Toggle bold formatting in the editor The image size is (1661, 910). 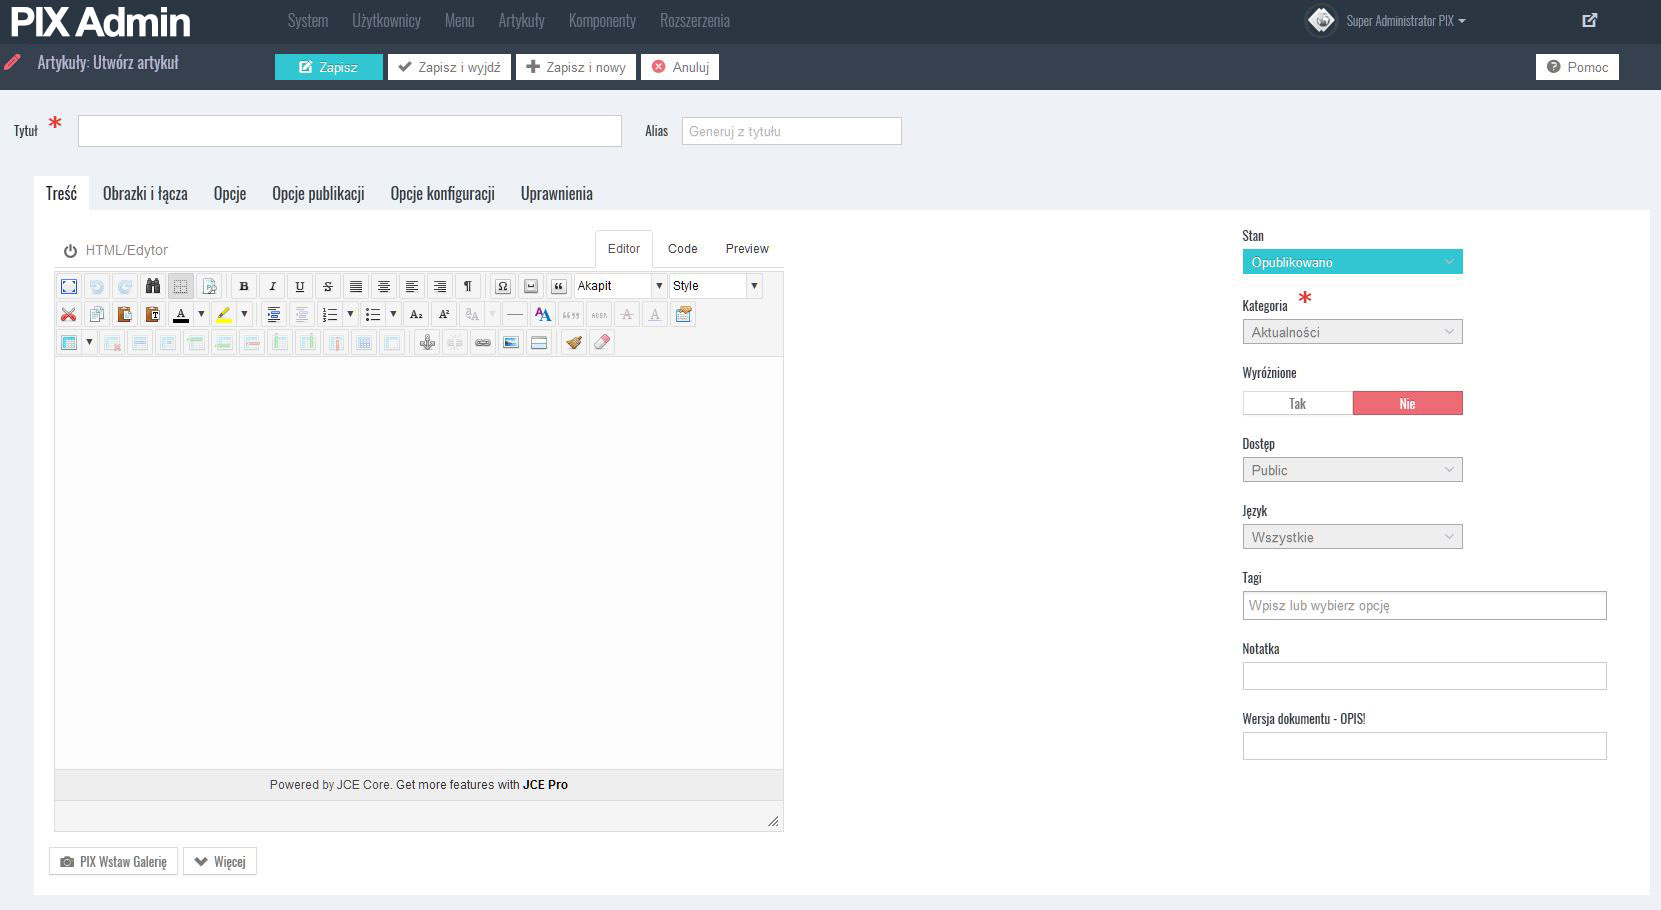click(243, 286)
